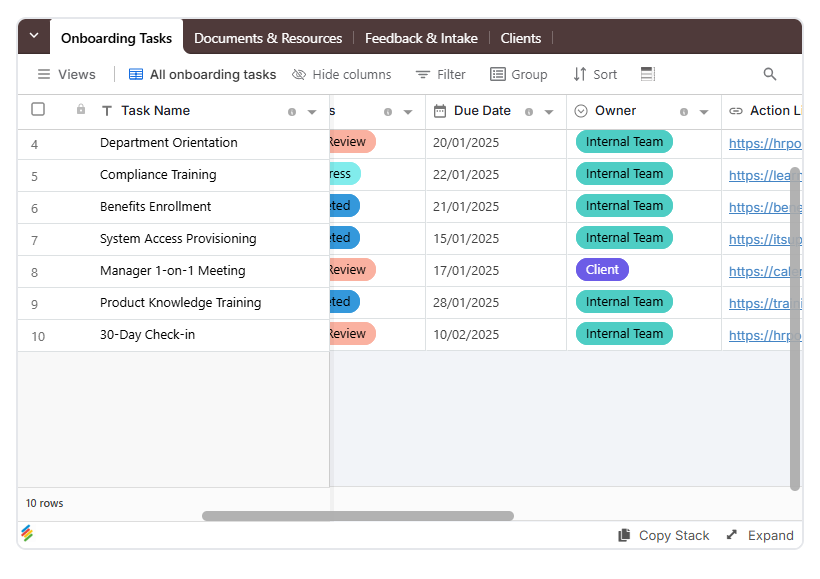Screen dimensions: 820x579
Task: Click the due date 28/01/2025 cell
Action: (496, 303)
